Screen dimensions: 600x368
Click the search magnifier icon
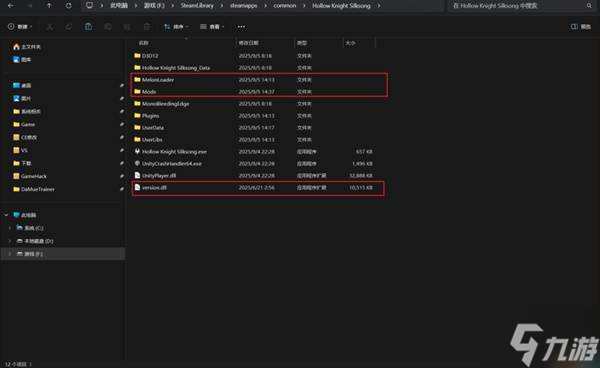(589, 6)
